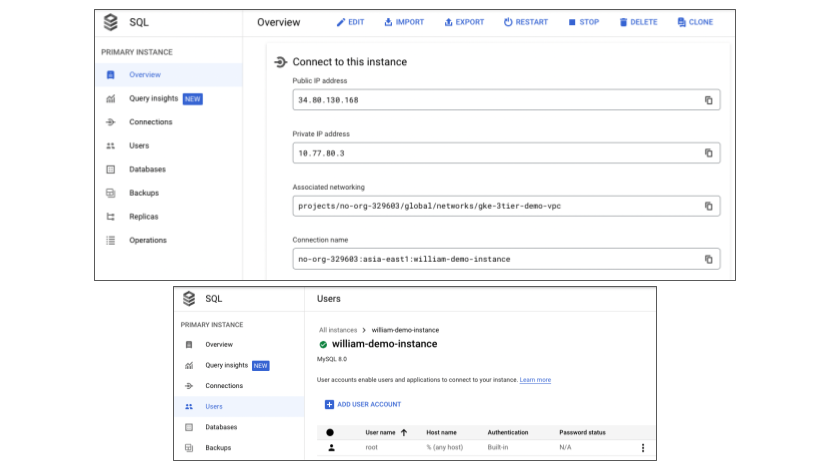830x470 pixels.
Task: Copy the associated networking path
Action: click(x=708, y=206)
